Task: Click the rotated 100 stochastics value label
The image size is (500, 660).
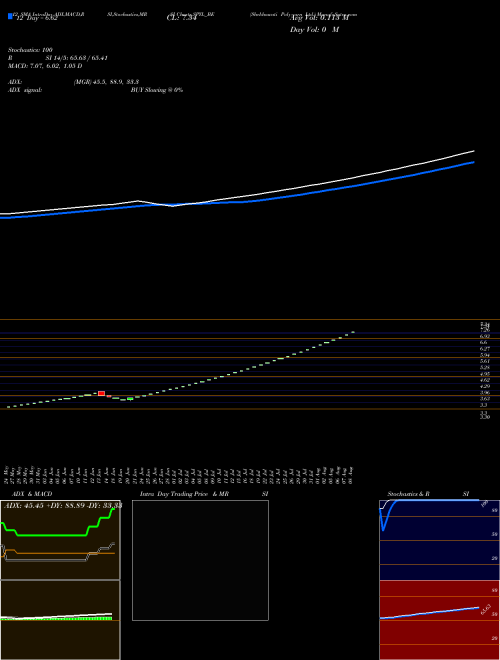Action: [484, 503]
